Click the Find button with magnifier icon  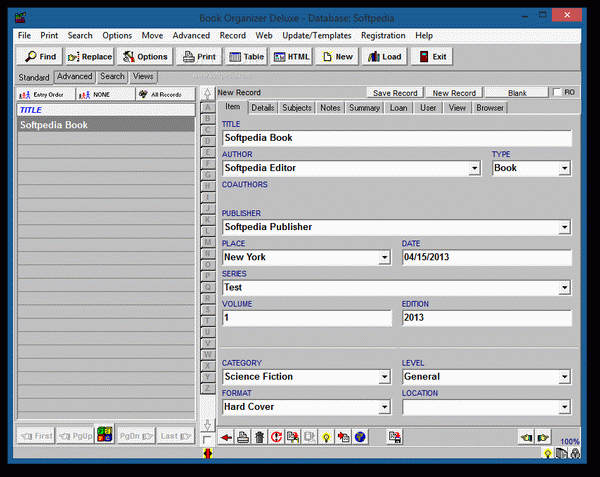(40, 57)
